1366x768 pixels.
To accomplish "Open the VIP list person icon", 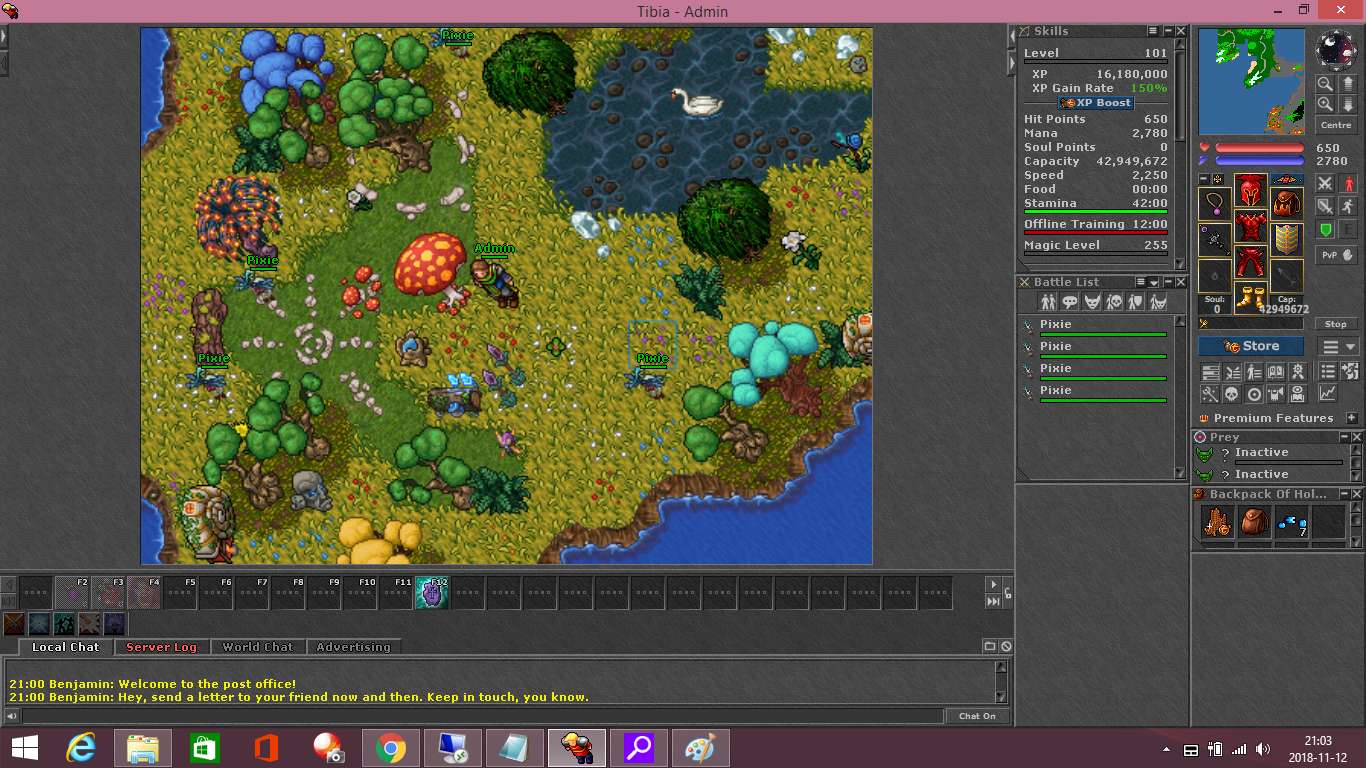I will point(1254,372).
